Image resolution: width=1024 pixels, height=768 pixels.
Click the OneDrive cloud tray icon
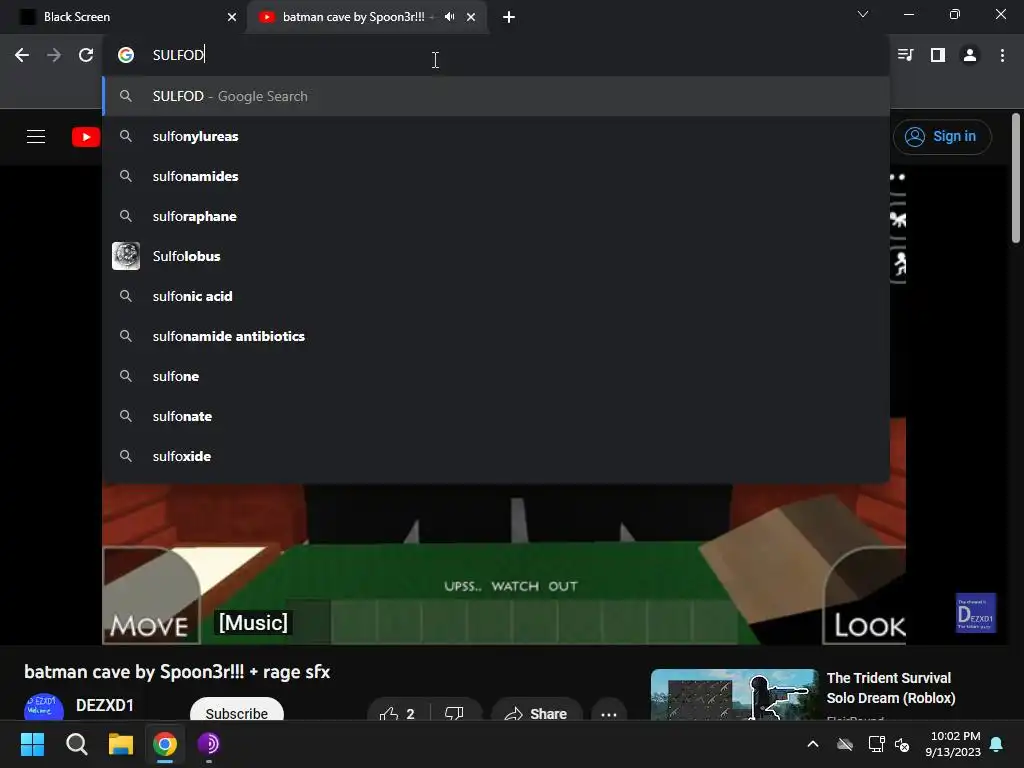click(845, 744)
